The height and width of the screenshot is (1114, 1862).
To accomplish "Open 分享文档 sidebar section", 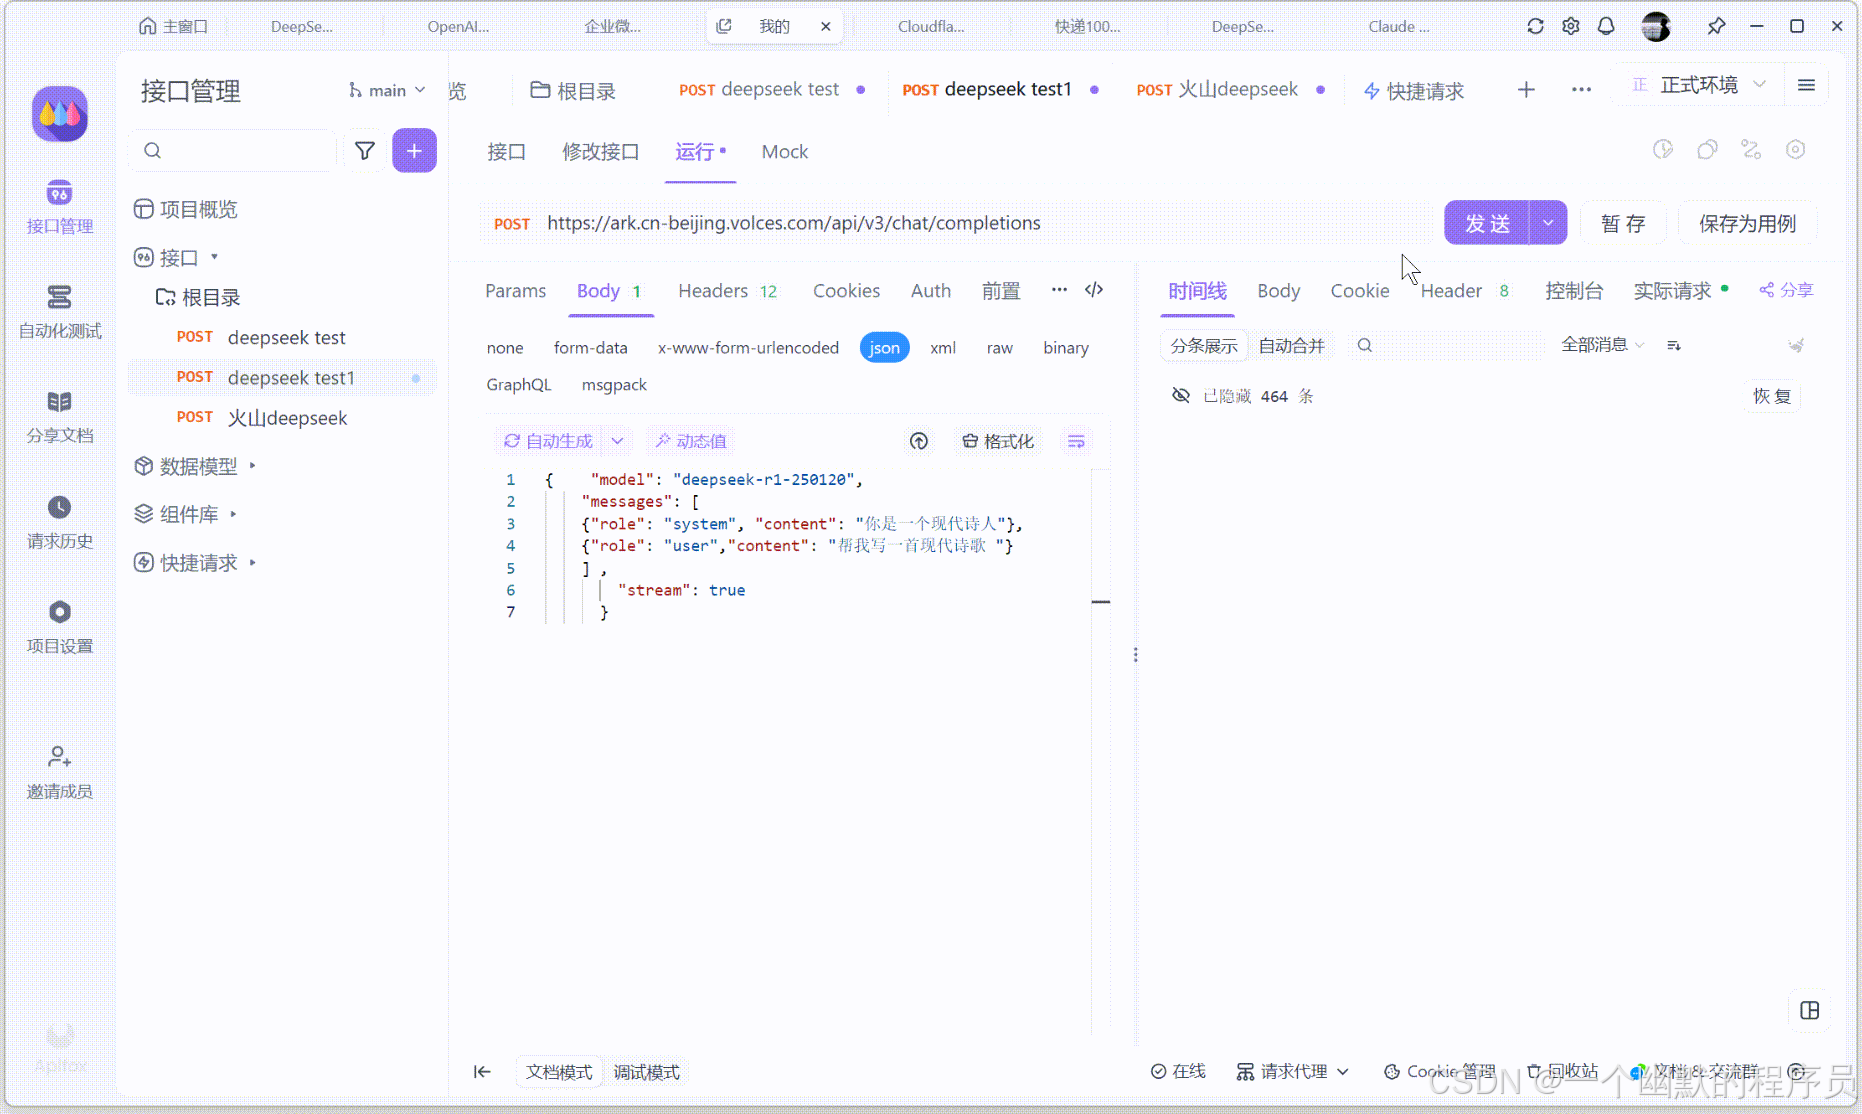I will pos(60,417).
